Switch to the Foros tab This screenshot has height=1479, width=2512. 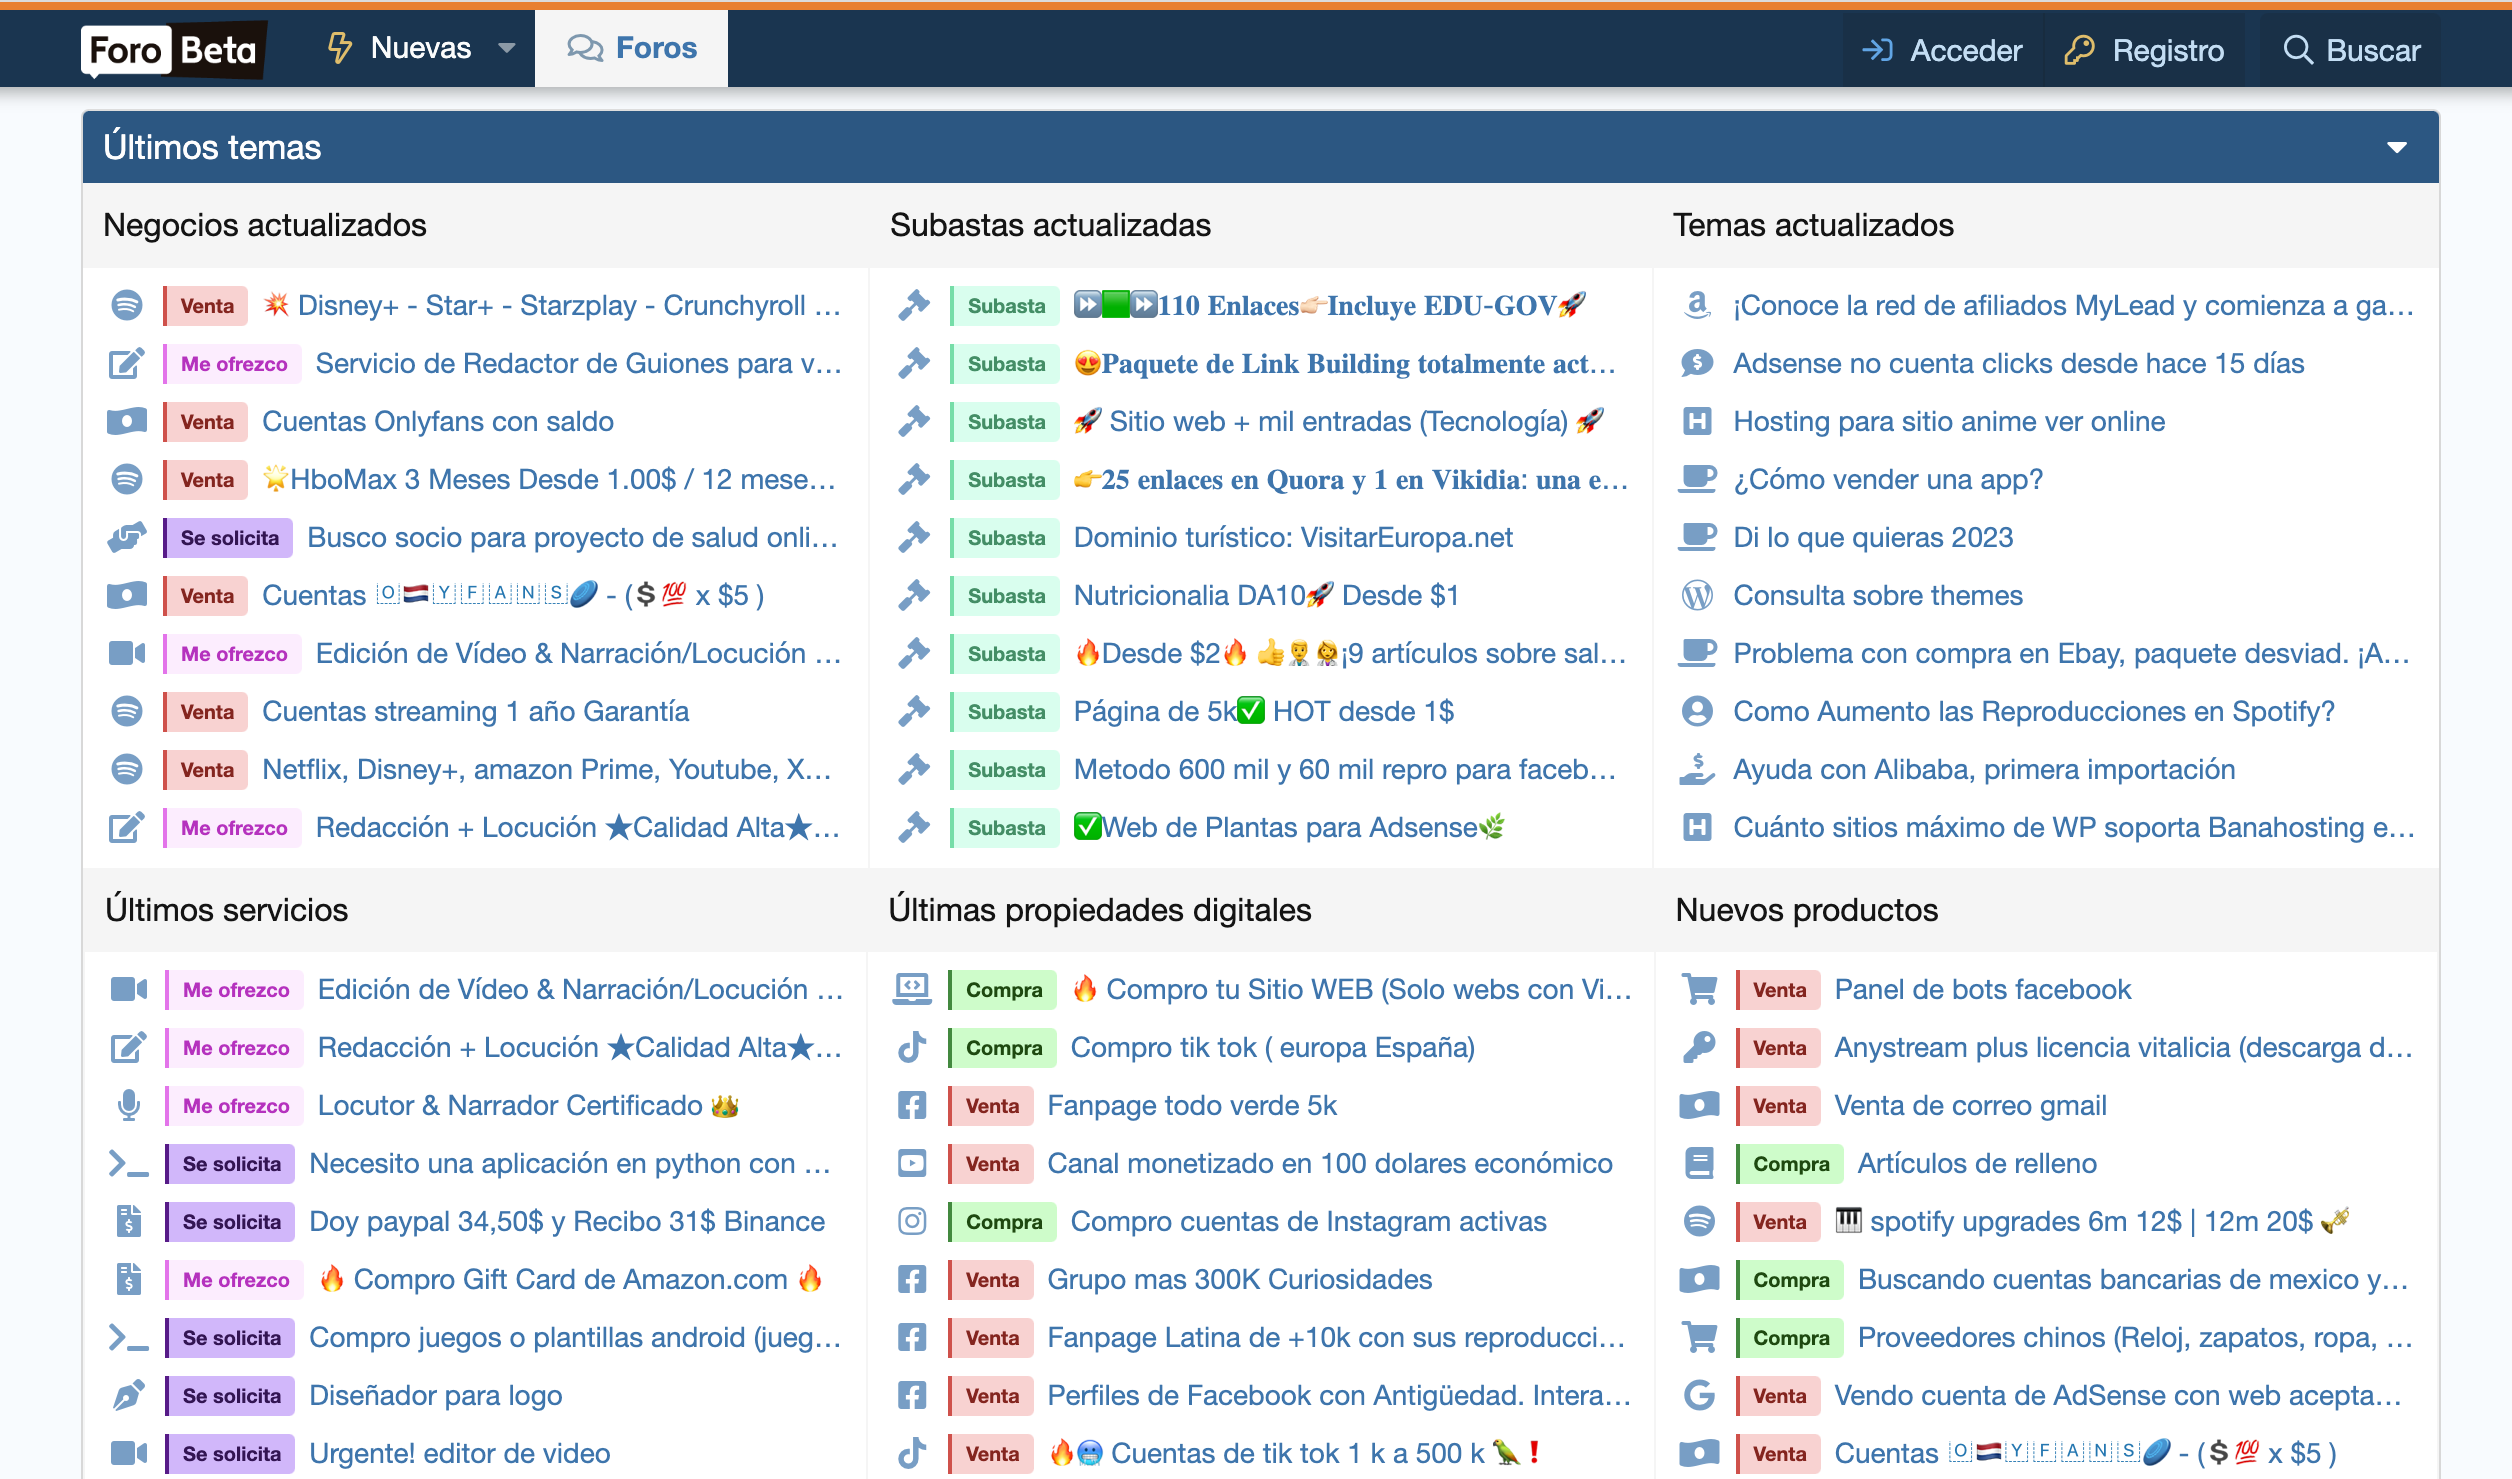[631, 48]
